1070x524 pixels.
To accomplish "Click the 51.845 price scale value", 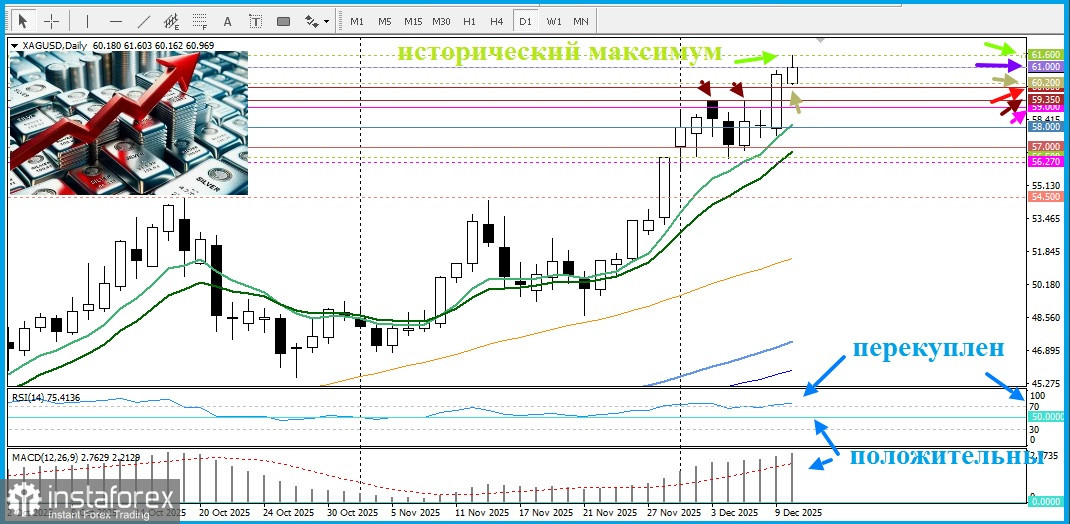I will 1044,252.
